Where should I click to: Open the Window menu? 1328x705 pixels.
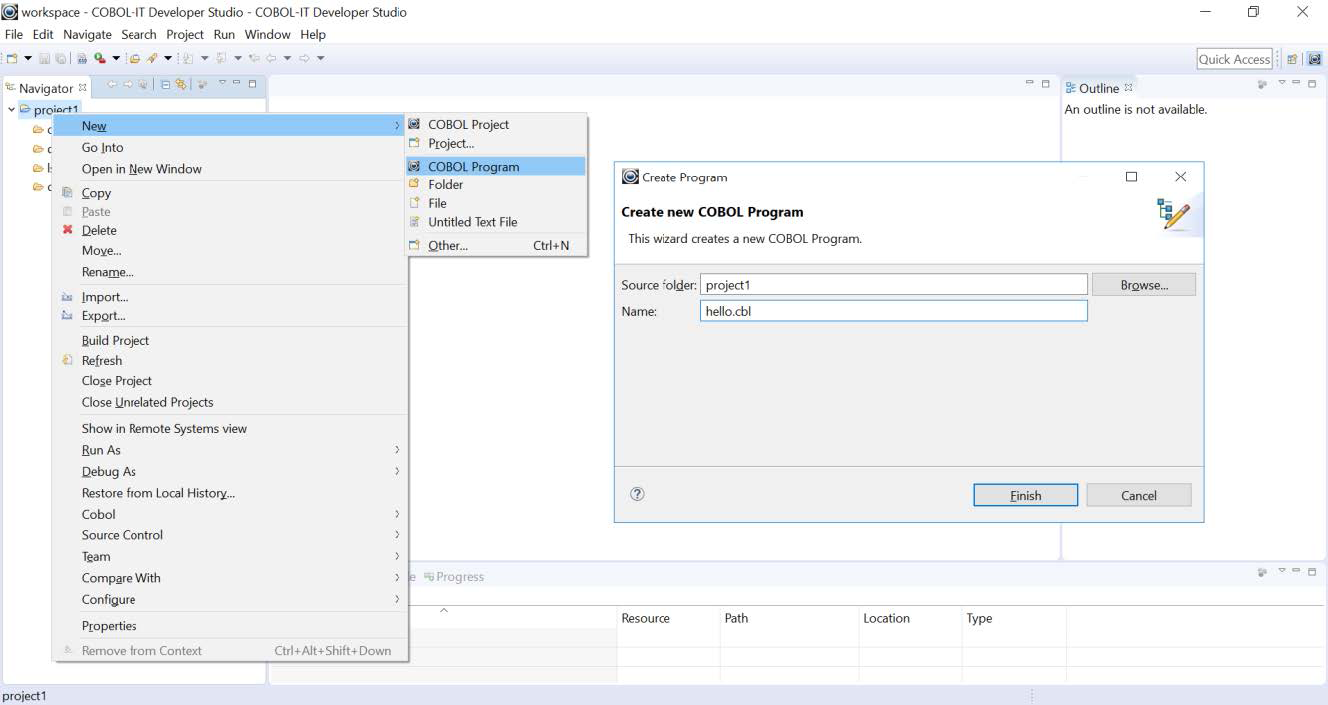coord(267,34)
